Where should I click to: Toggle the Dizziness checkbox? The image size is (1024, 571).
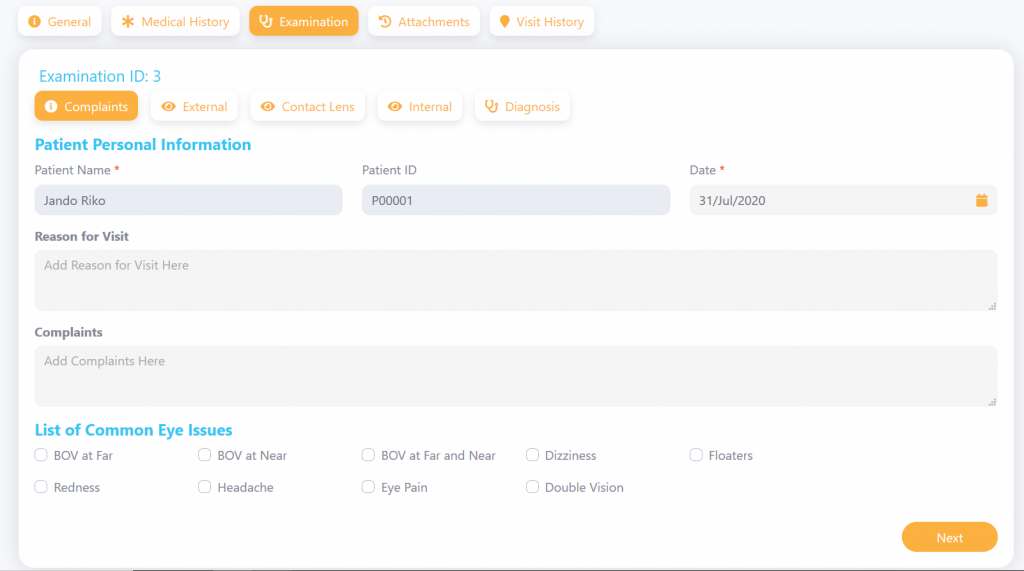532,455
